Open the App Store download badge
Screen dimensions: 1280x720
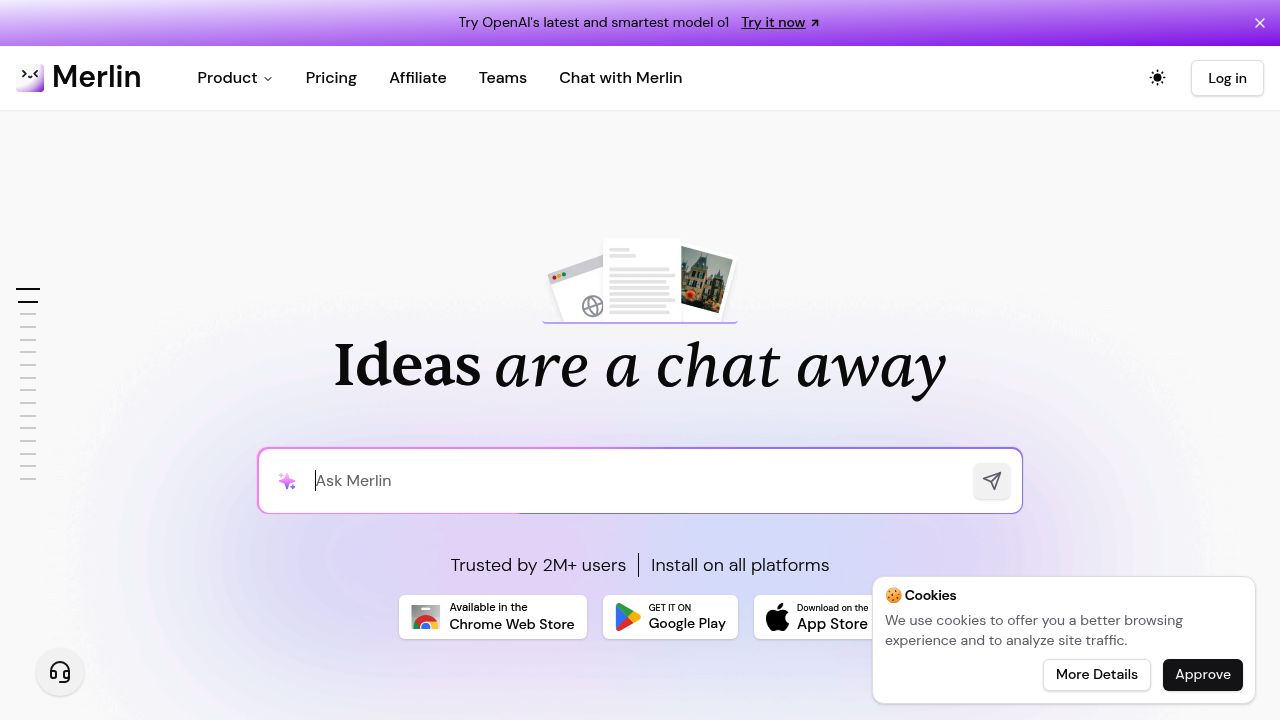[813, 617]
